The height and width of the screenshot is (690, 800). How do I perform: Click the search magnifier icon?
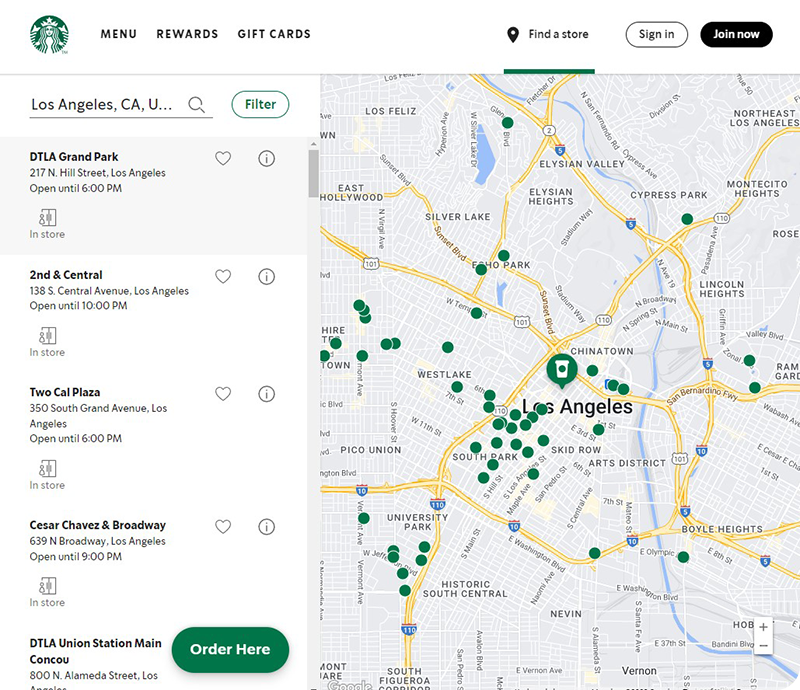tap(196, 105)
